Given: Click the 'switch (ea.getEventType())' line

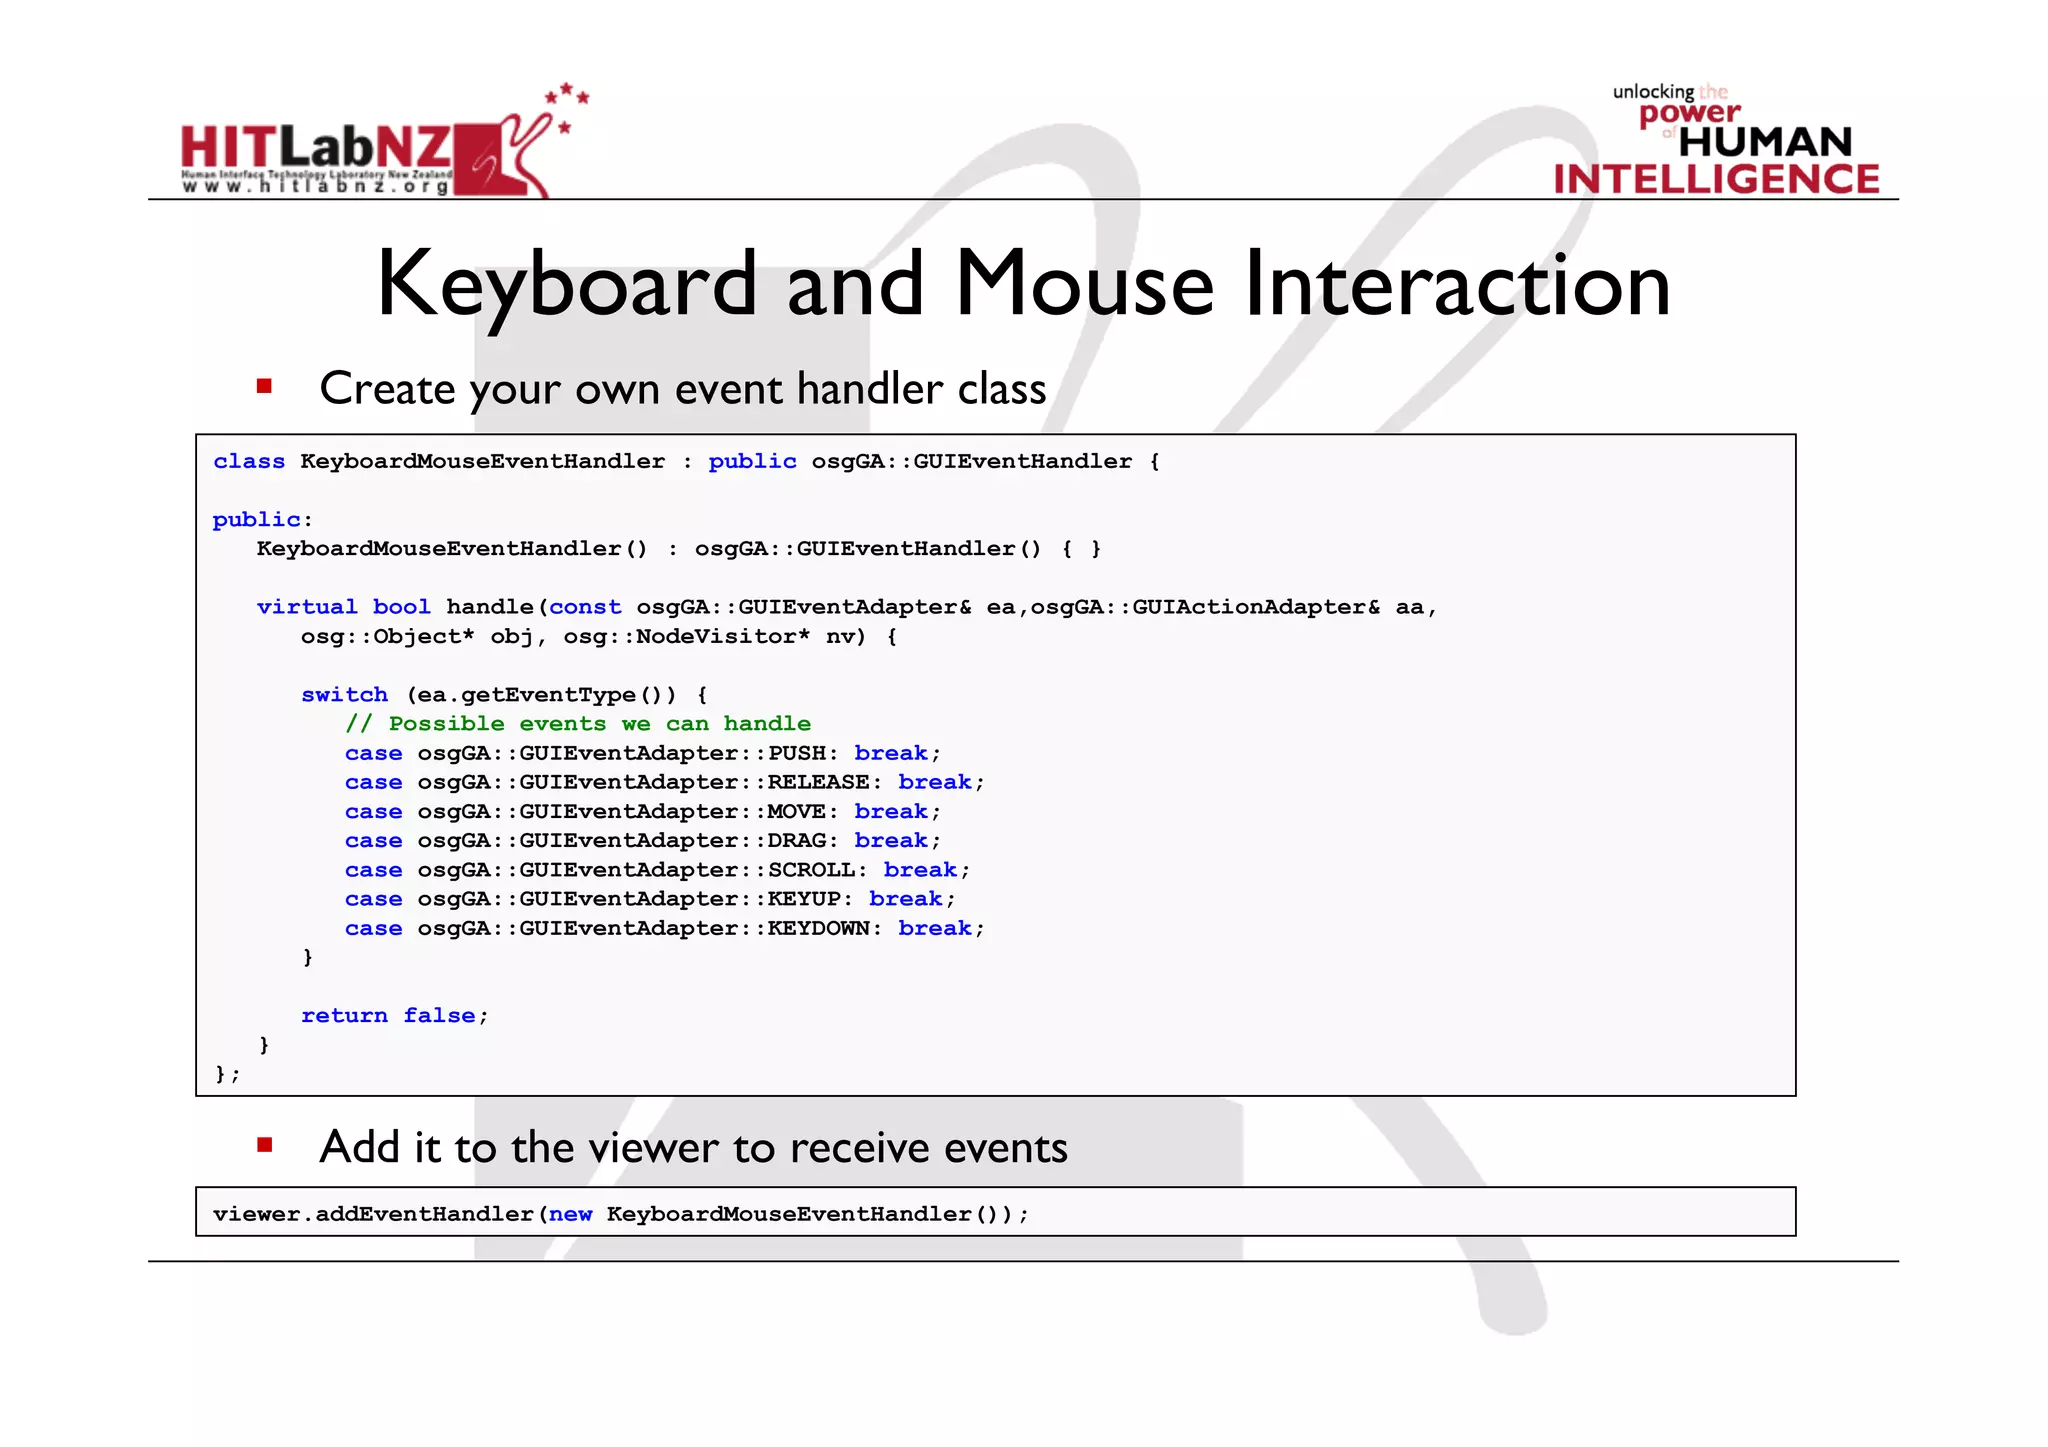Looking at the screenshot, I should (504, 695).
